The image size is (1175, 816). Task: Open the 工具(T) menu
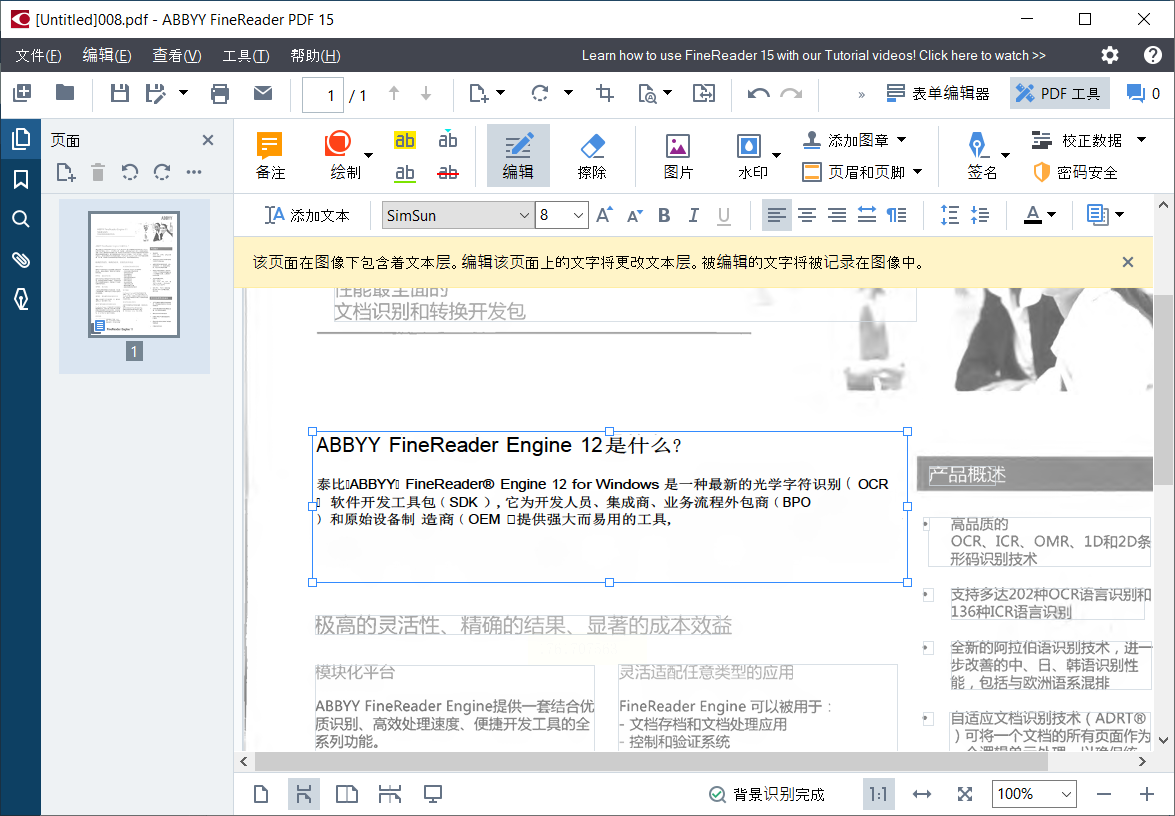coord(245,56)
